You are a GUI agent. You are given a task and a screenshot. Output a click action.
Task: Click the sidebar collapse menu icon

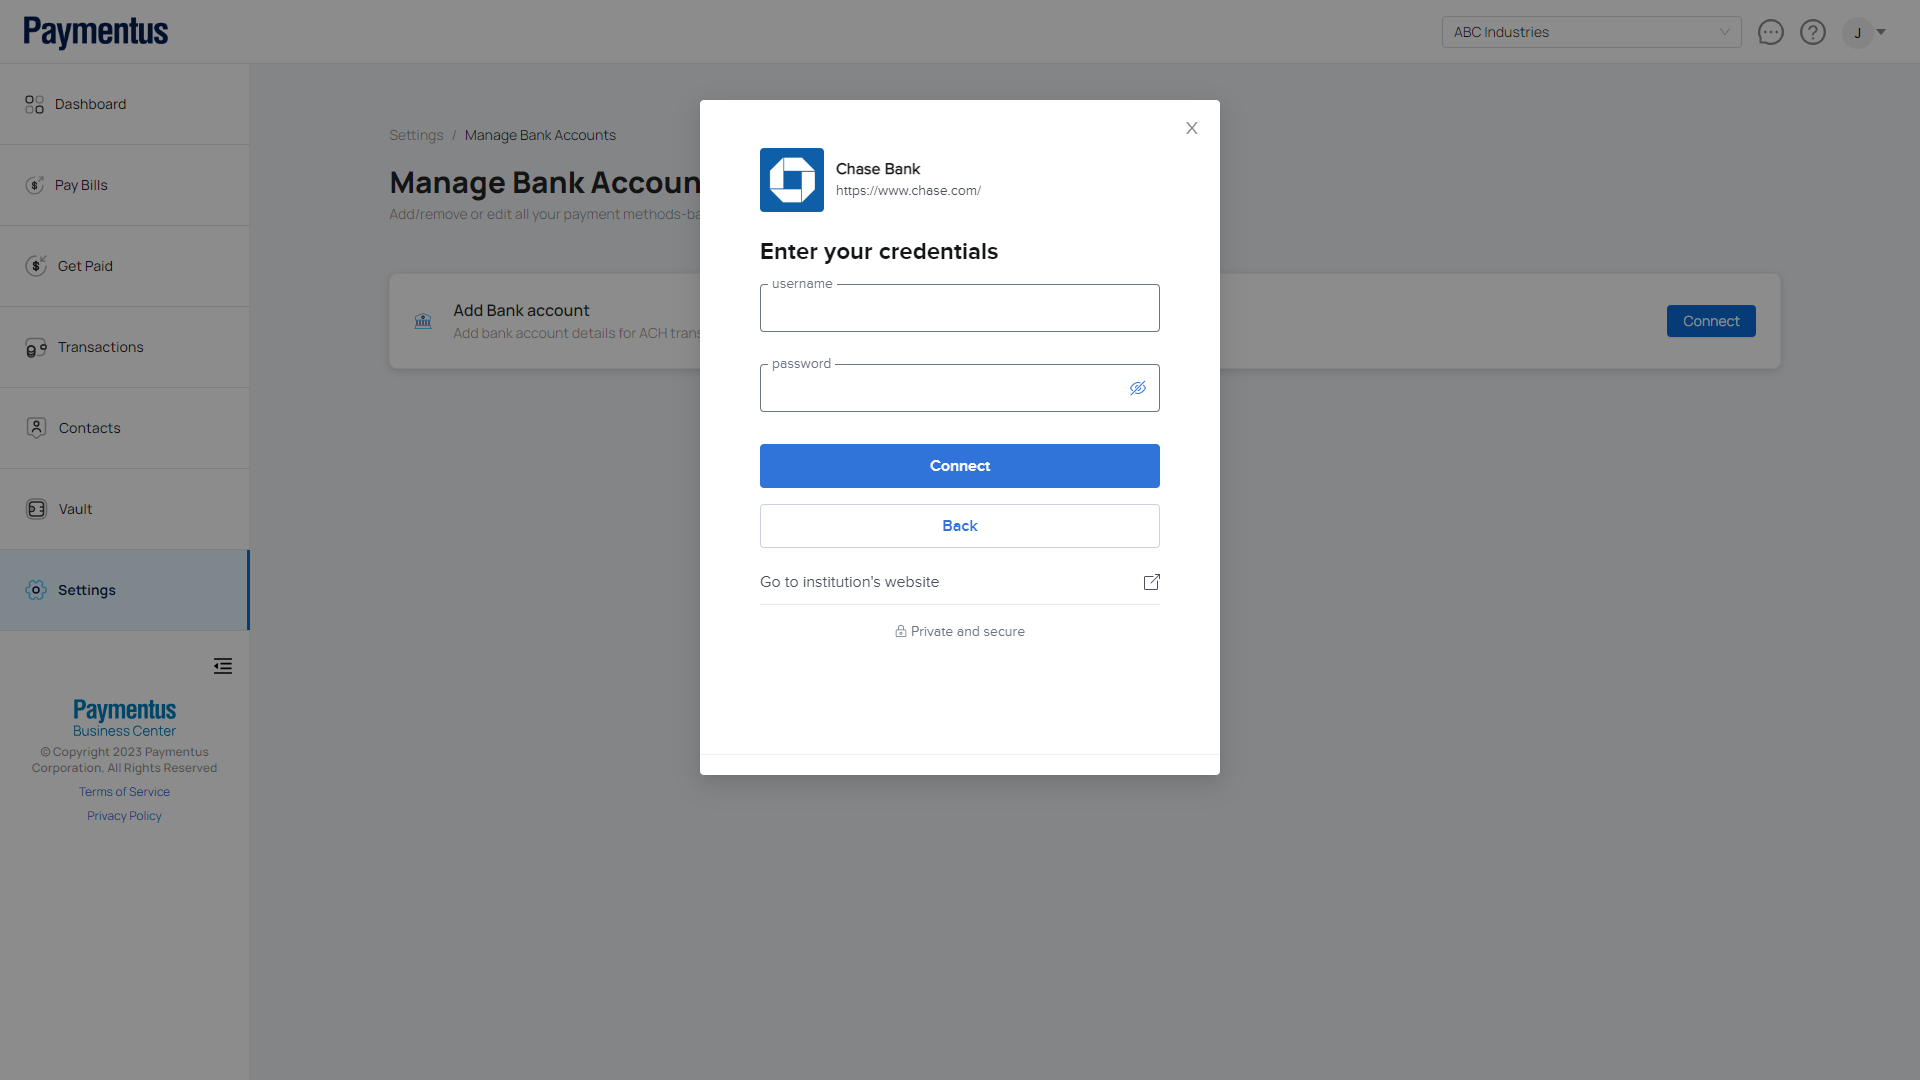[x=222, y=666]
